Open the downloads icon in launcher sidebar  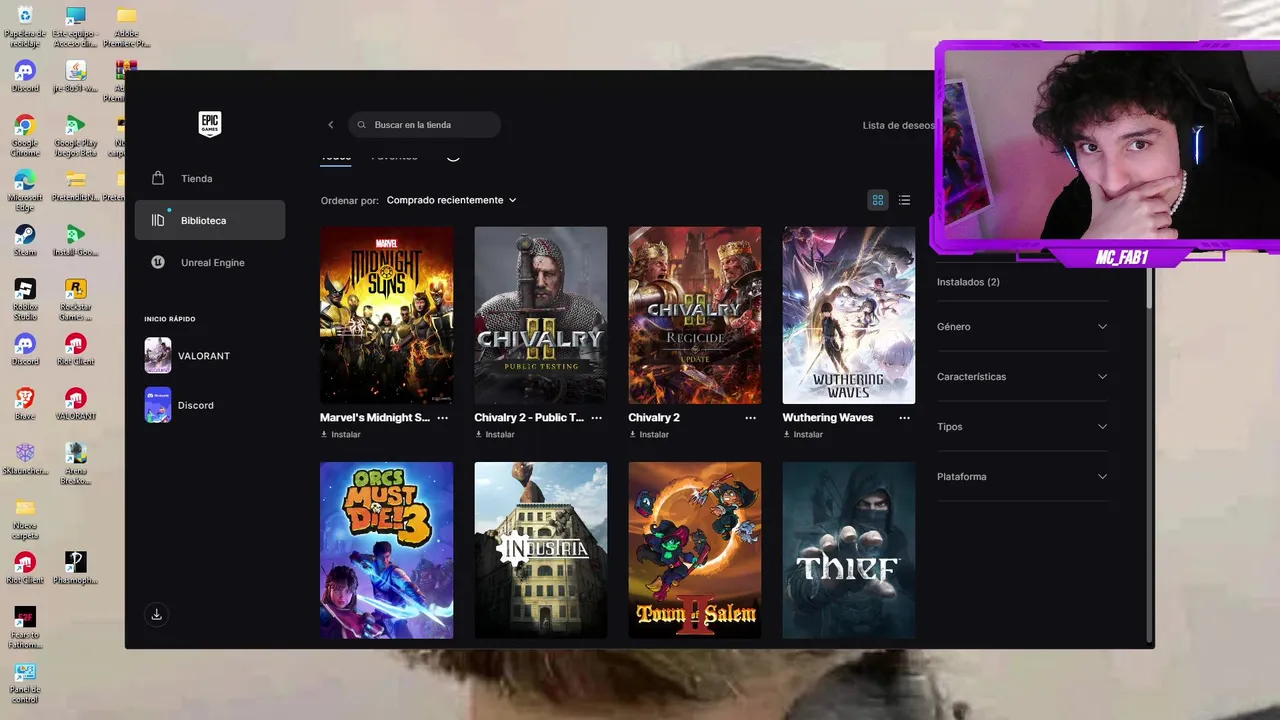(156, 615)
